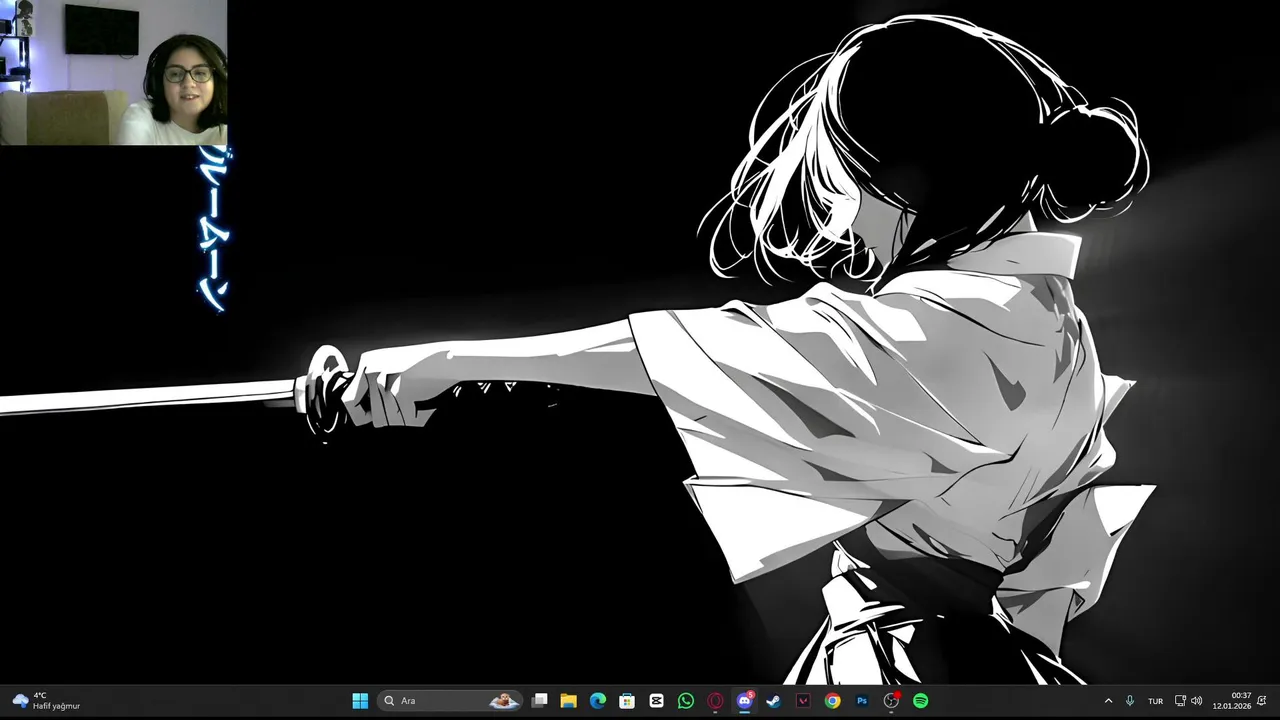Open WhatsApp from the taskbar
This screenshot has height=720, width=1280.
[686, 701]
